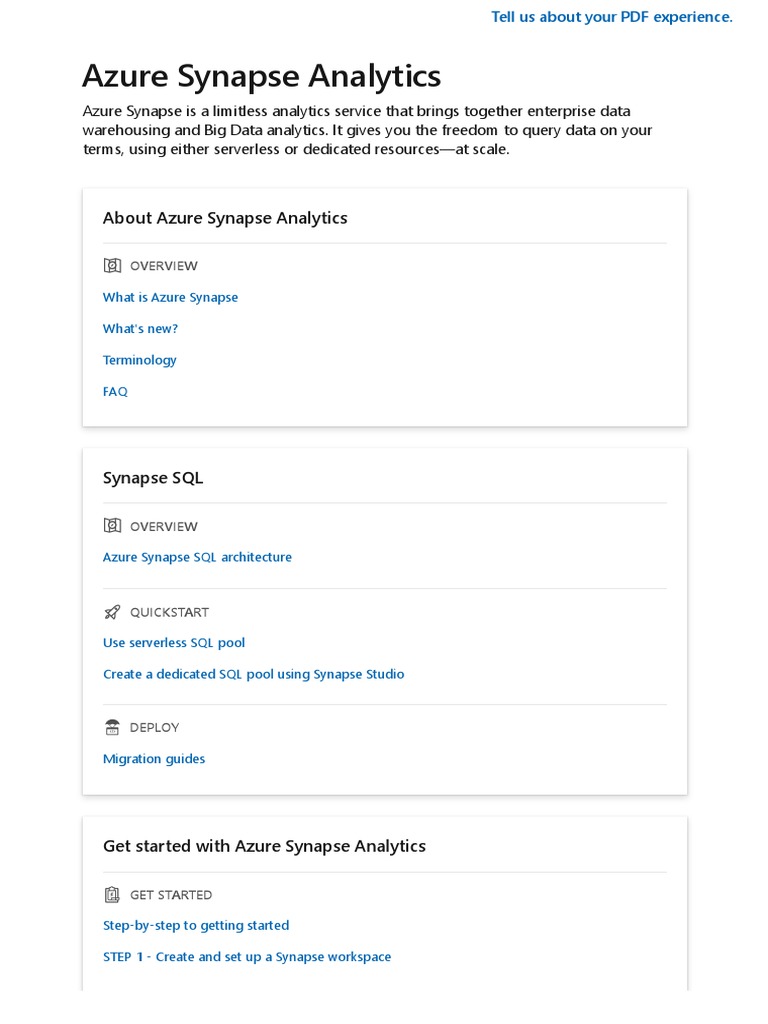Click the Overview map icon in Synapse SQL

pyautogui.click(x=112, y=526)
